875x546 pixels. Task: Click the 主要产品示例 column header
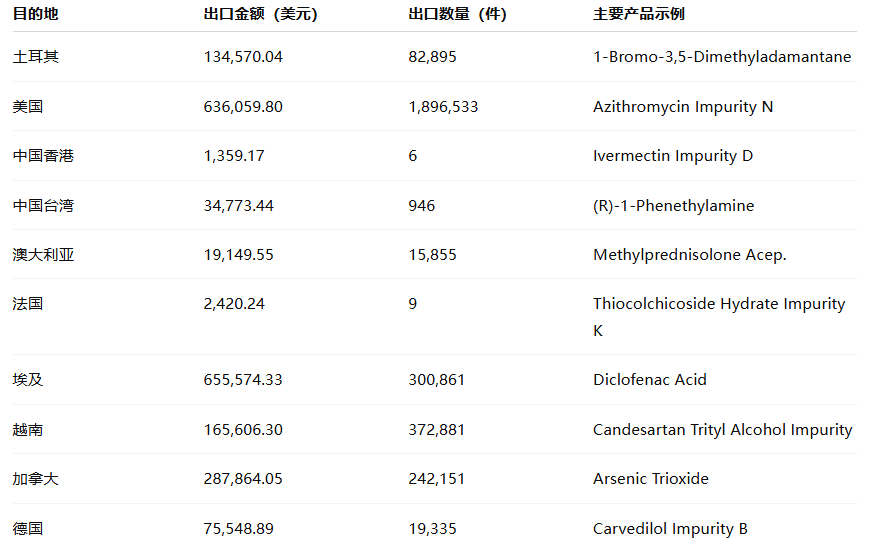point(639,15)
